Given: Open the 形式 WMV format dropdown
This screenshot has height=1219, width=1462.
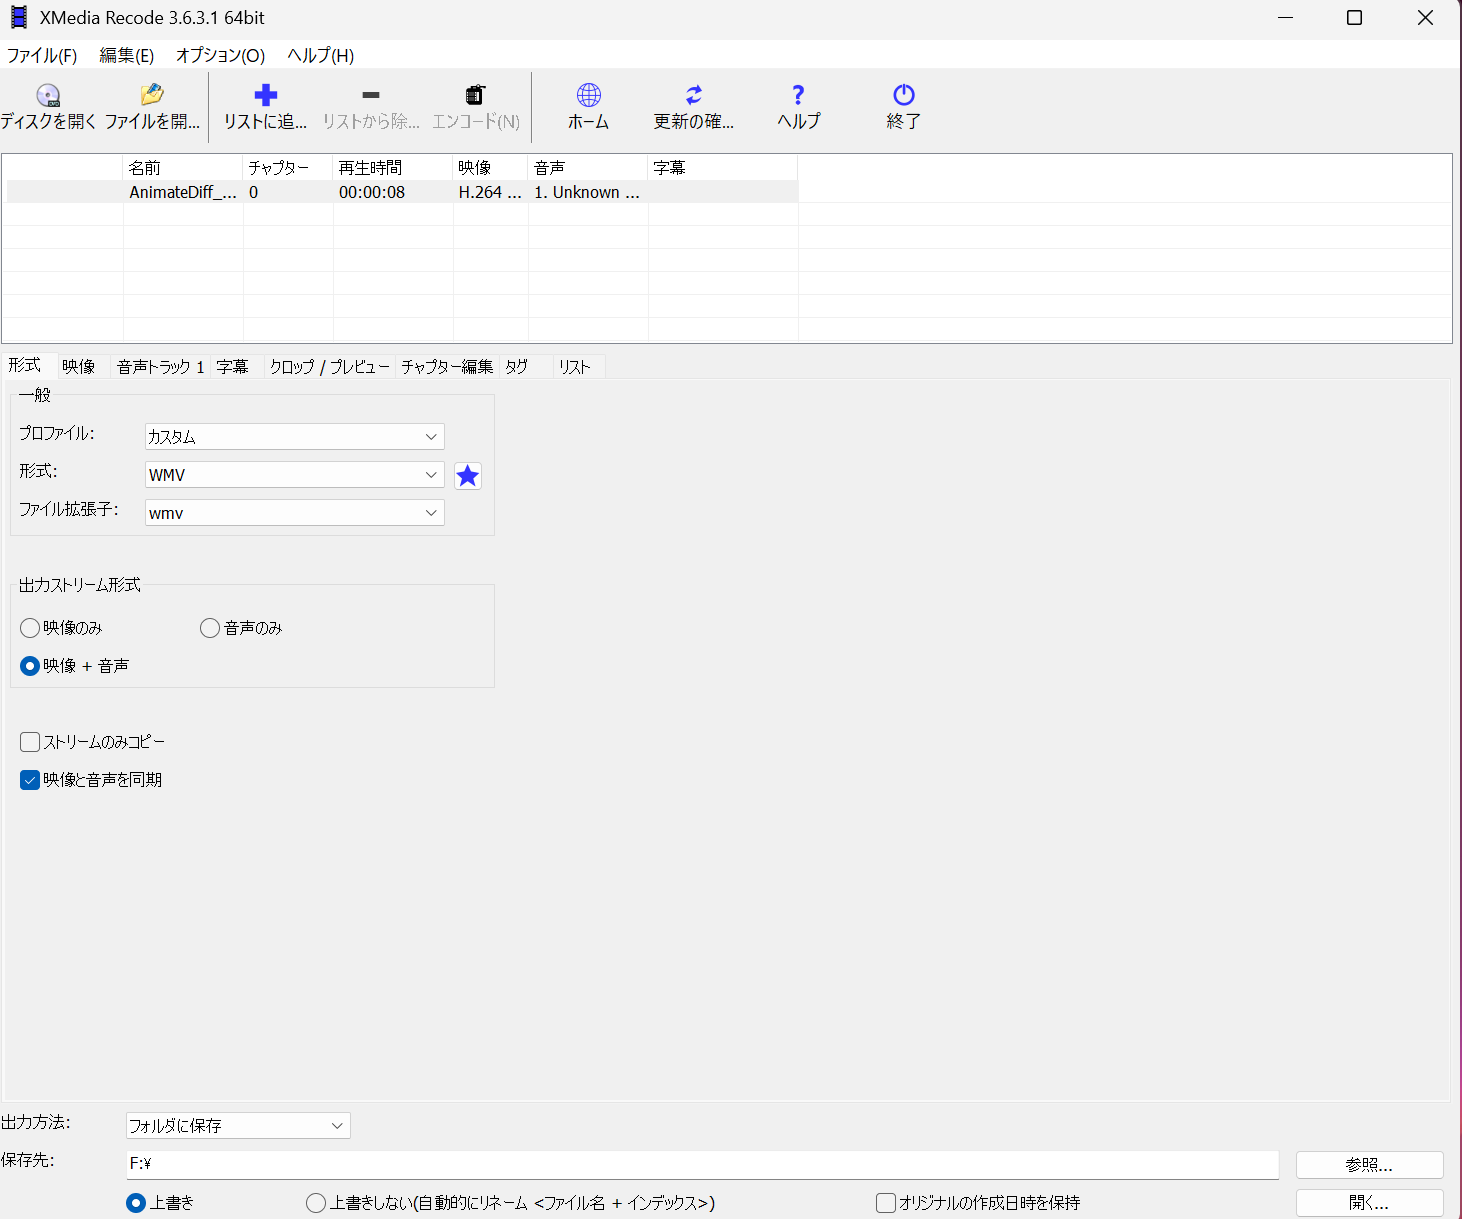Looking at the screenshot, I should (x=295, y=475).
